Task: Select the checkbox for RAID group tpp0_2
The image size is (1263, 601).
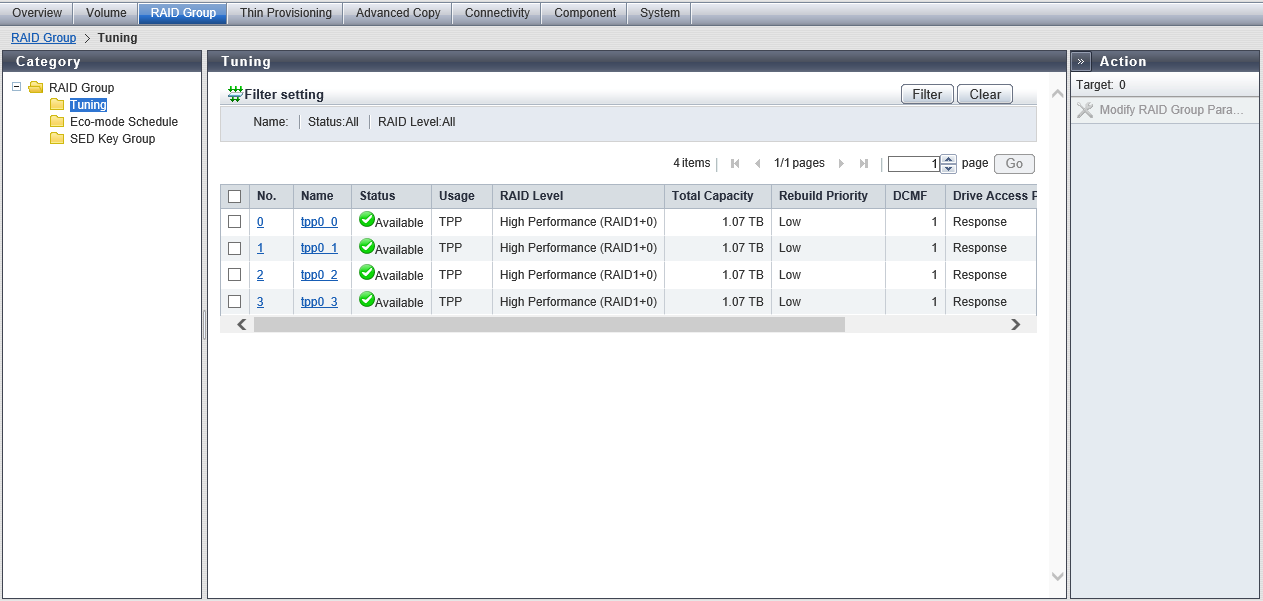Action: [235, 275]
